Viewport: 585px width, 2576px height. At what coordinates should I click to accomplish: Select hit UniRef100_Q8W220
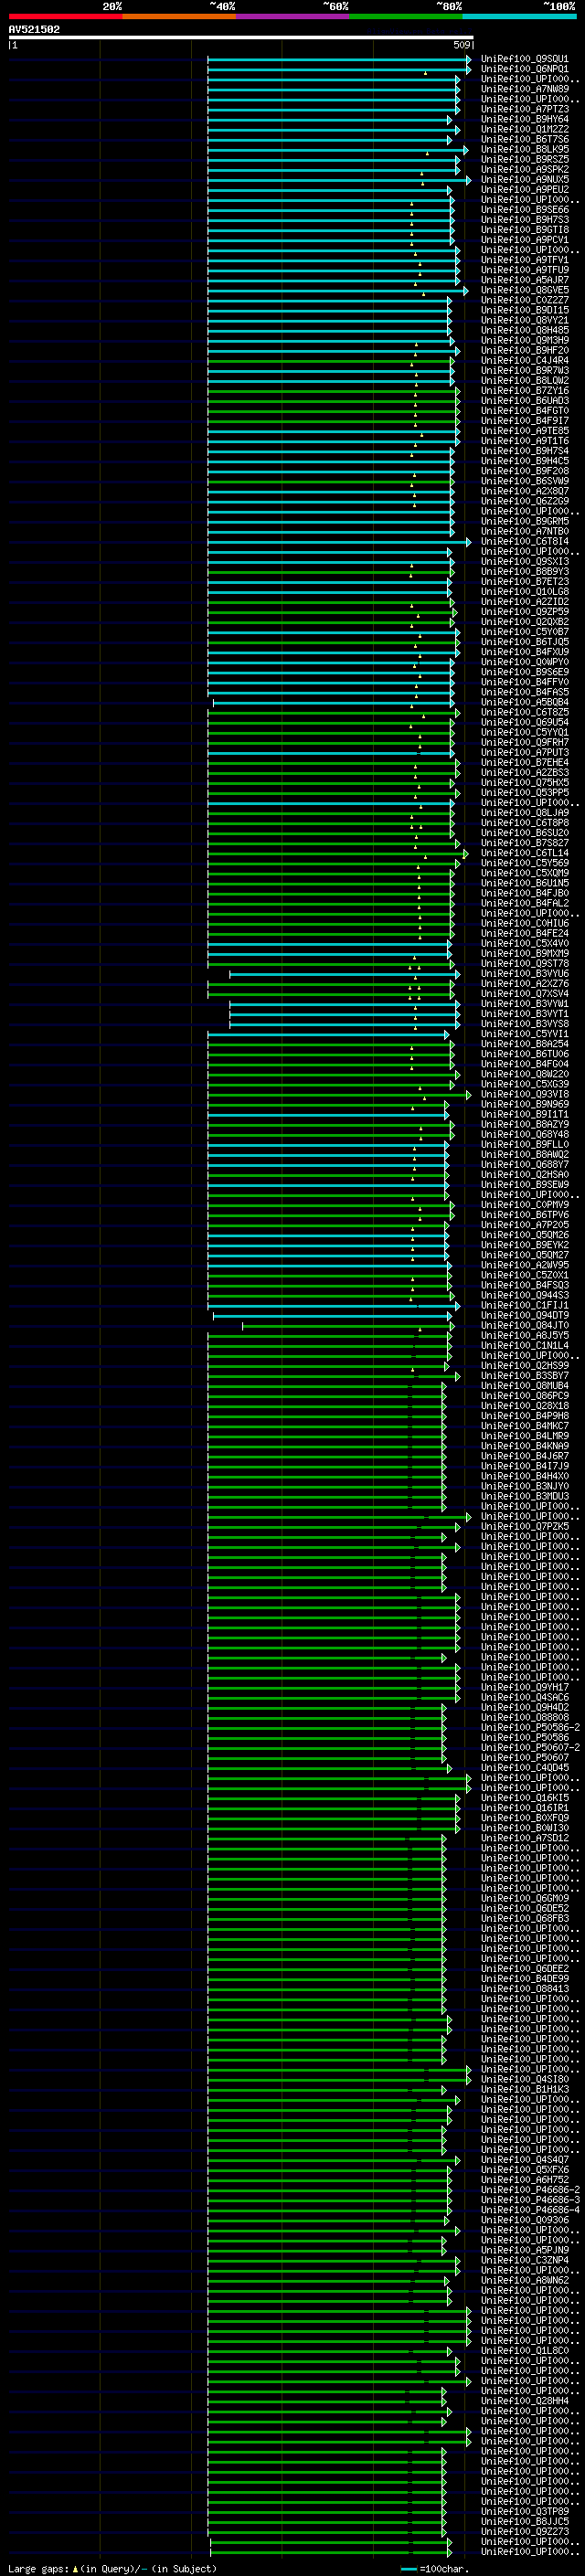click(x=525, y=1074)
